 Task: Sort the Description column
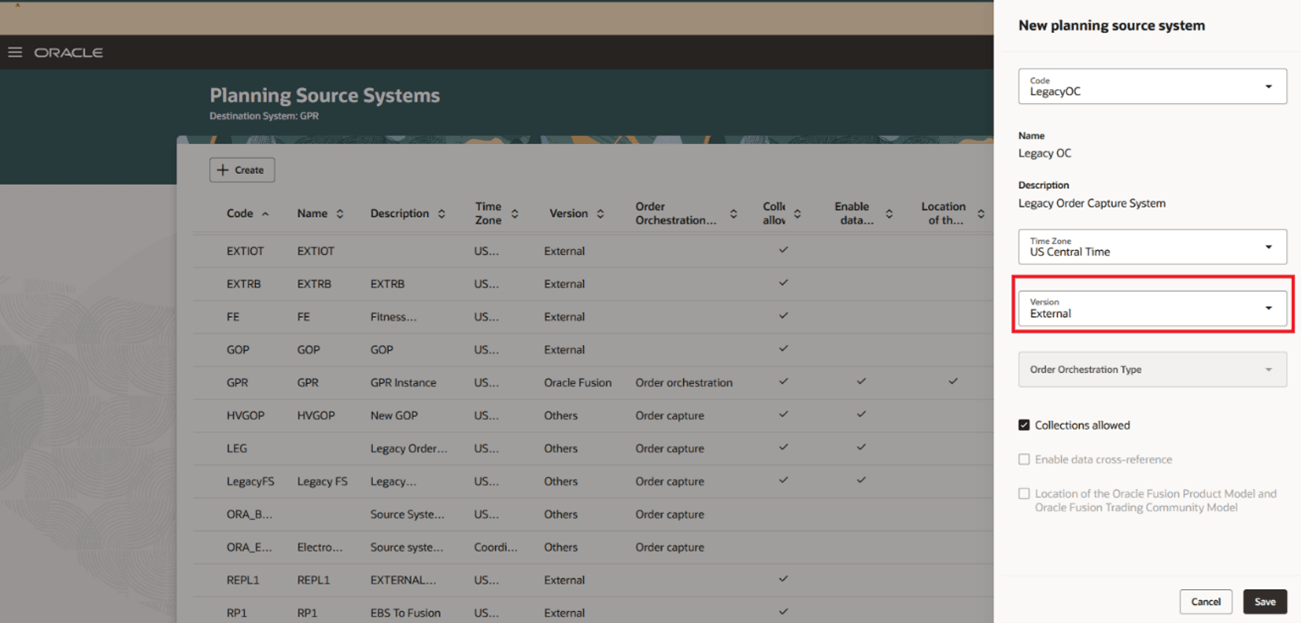pos(440,213)
